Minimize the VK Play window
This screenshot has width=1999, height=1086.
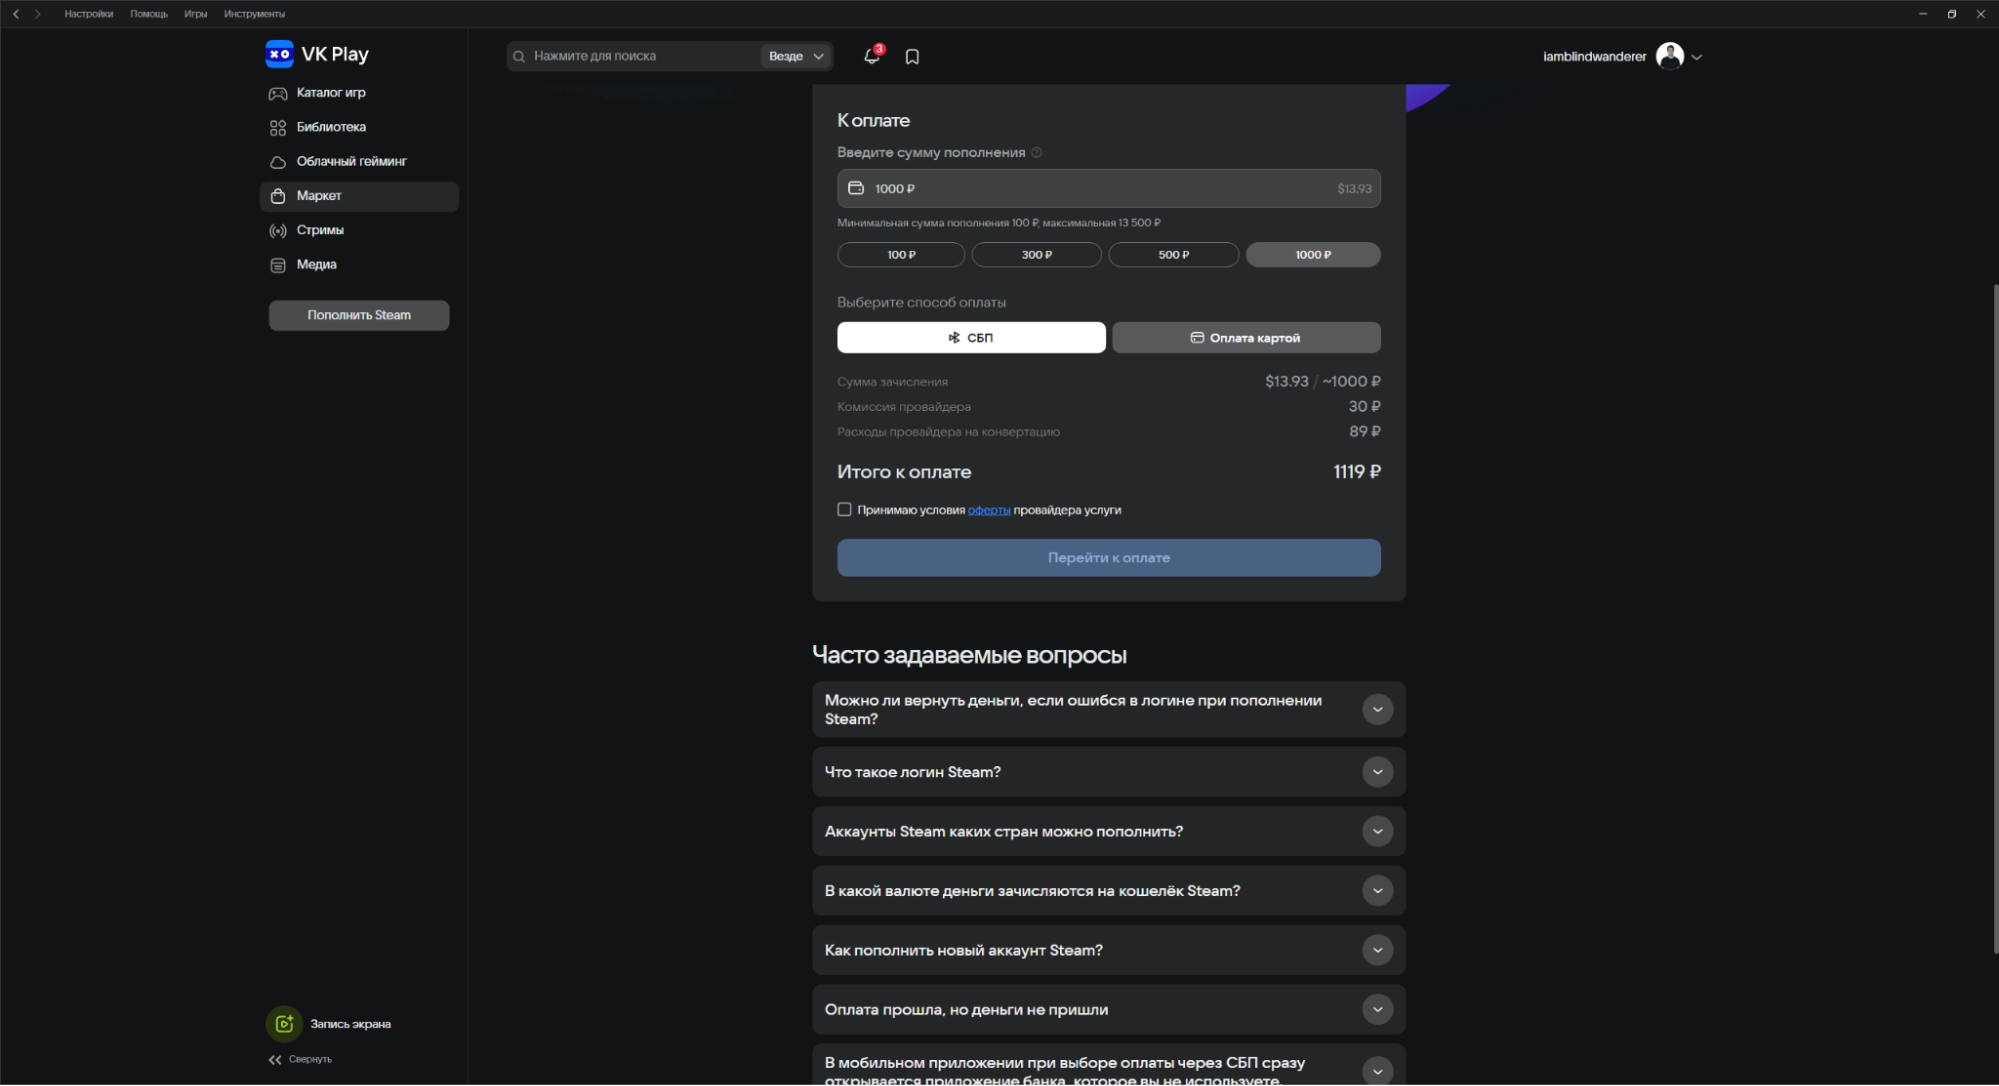[1923, 14]
